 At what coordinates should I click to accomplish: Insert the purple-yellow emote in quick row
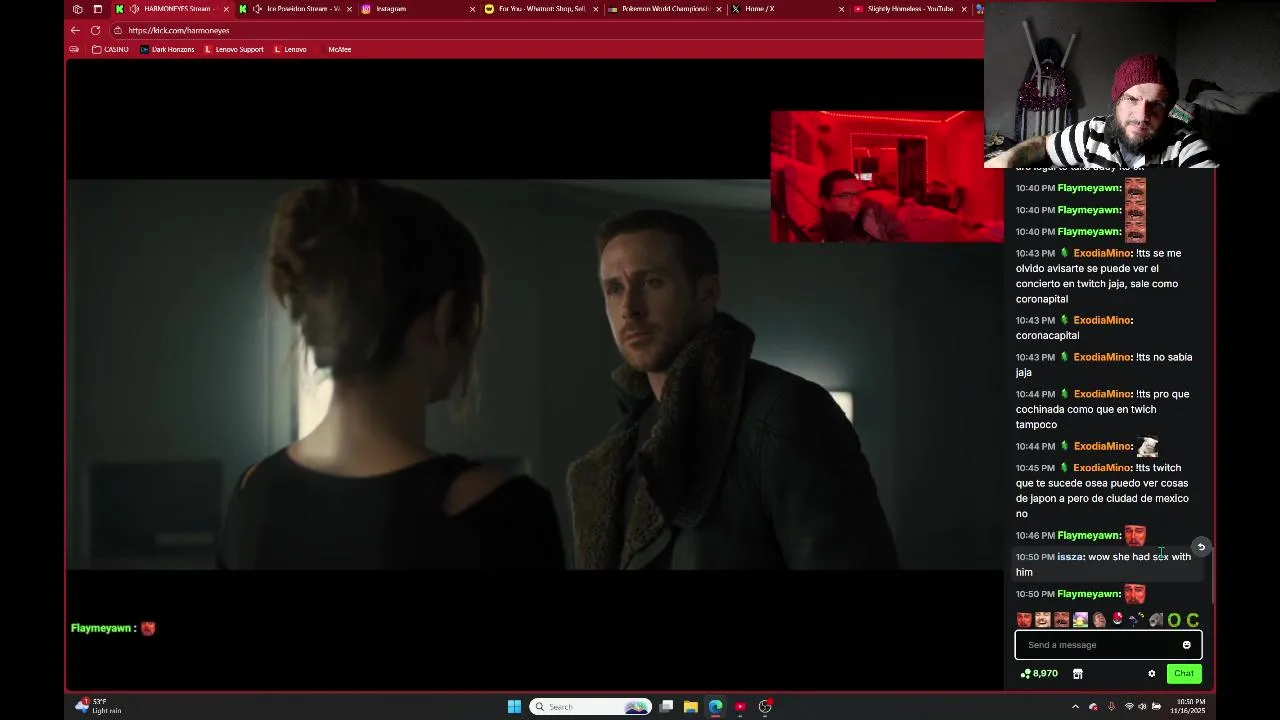pyautogui.click(x=1080, y=620)
